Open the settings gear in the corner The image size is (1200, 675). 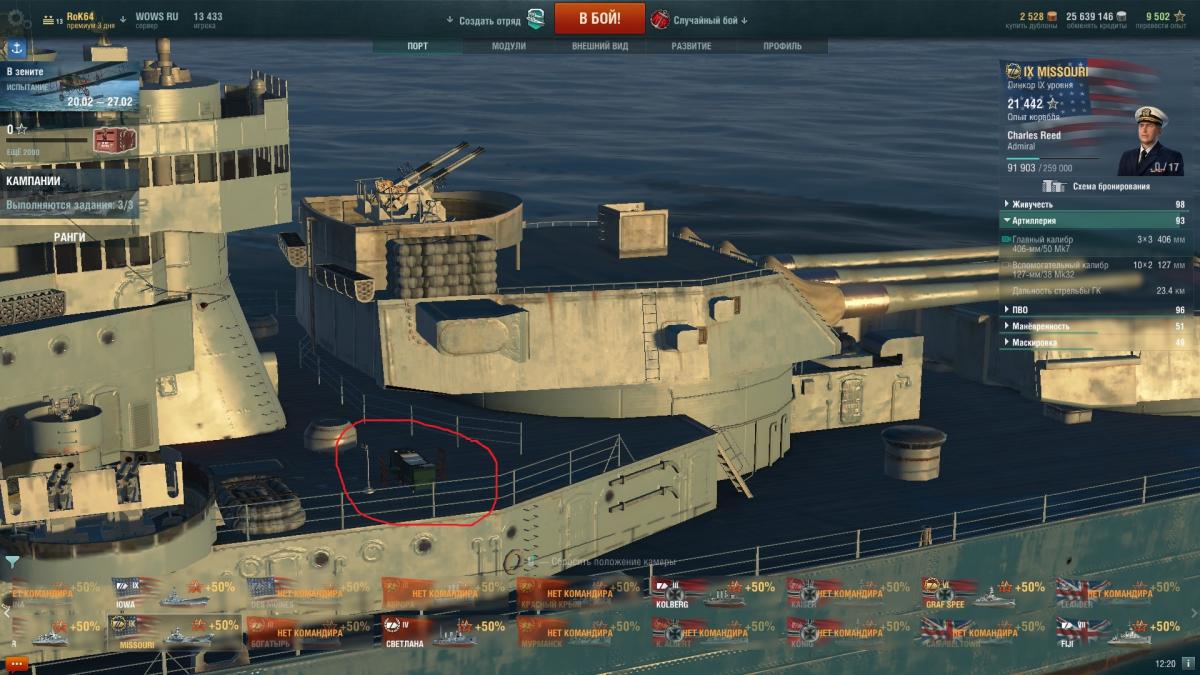[17, 19]
